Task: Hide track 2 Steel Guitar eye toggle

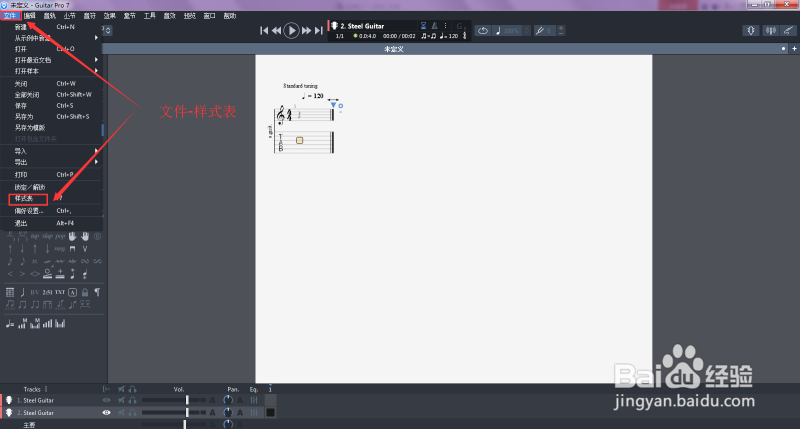Action: click(106, 413)
